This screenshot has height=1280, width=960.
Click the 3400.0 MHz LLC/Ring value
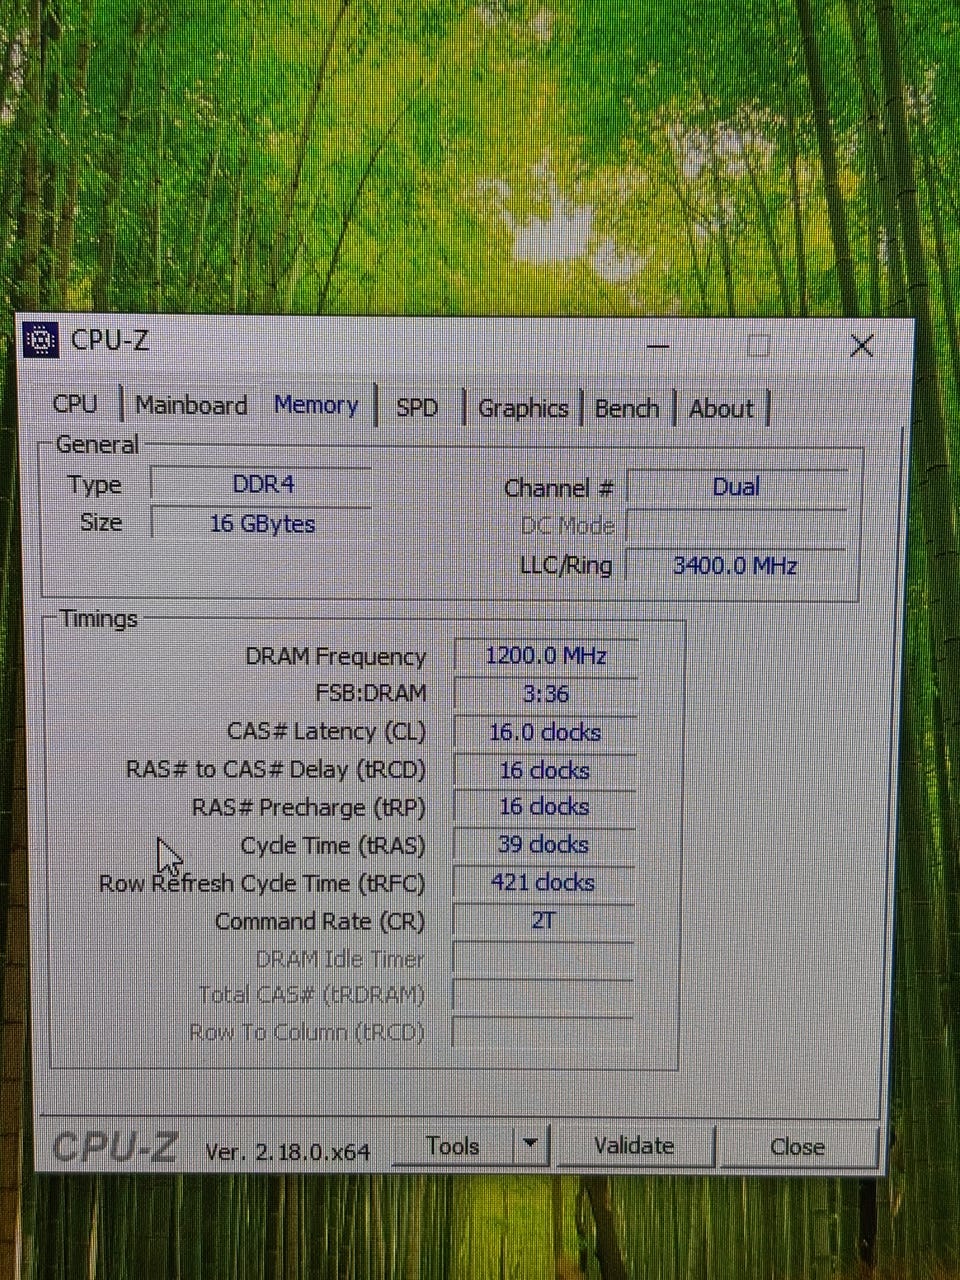(x=735, y=566)
